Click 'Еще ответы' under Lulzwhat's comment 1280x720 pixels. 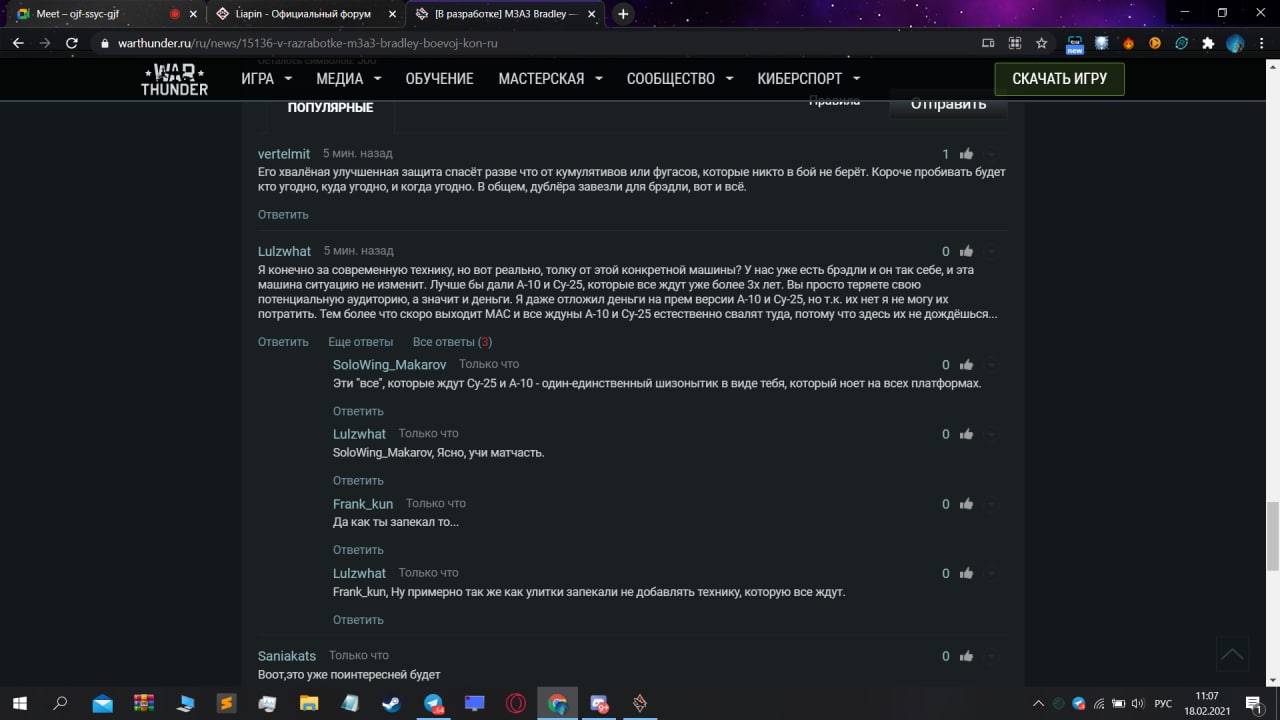360,342
